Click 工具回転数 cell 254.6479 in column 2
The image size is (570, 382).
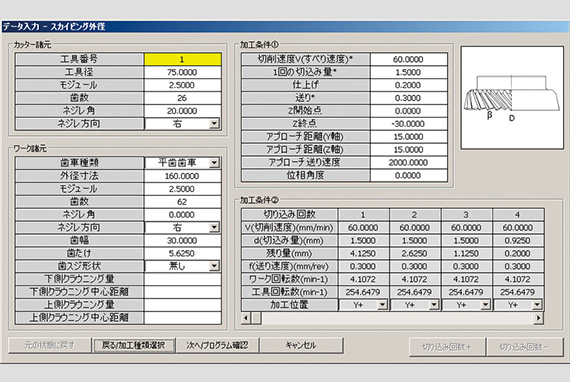coord(415,292)
